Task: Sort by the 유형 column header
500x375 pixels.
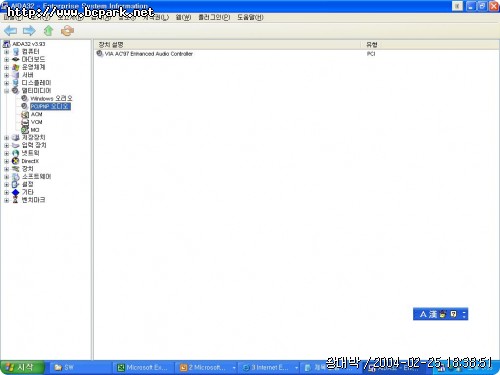Action: tap(430, 44)
